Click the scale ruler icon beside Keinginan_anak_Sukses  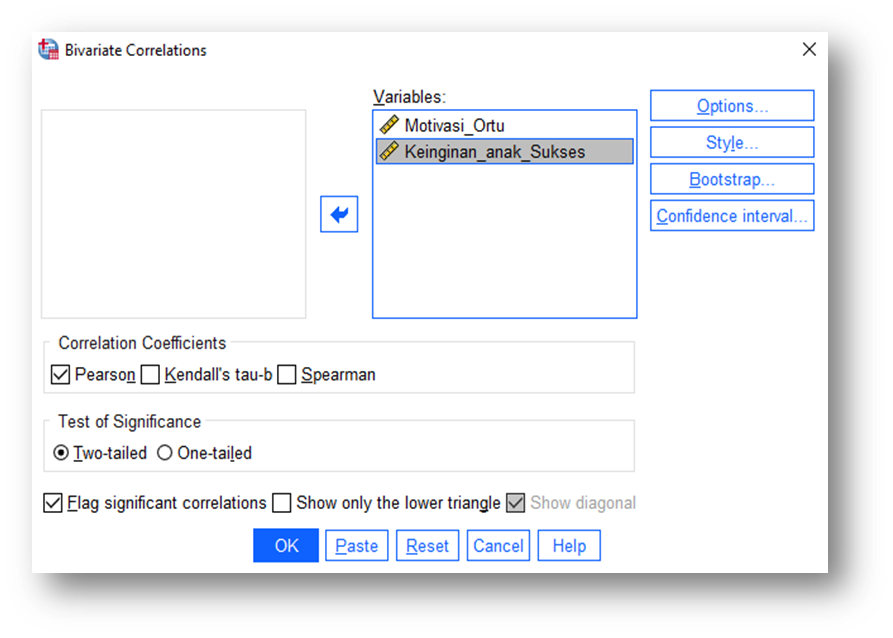point(390,152)
